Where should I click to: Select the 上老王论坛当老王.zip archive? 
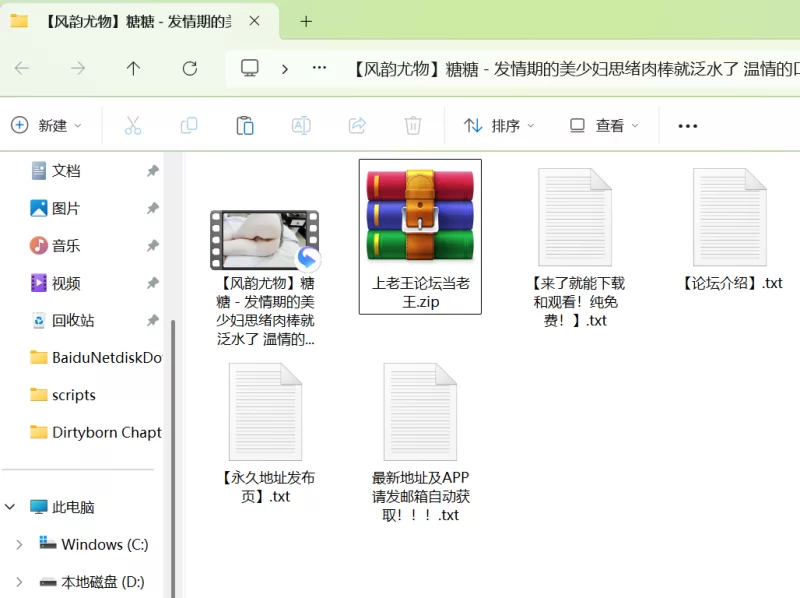pos(420,236)
